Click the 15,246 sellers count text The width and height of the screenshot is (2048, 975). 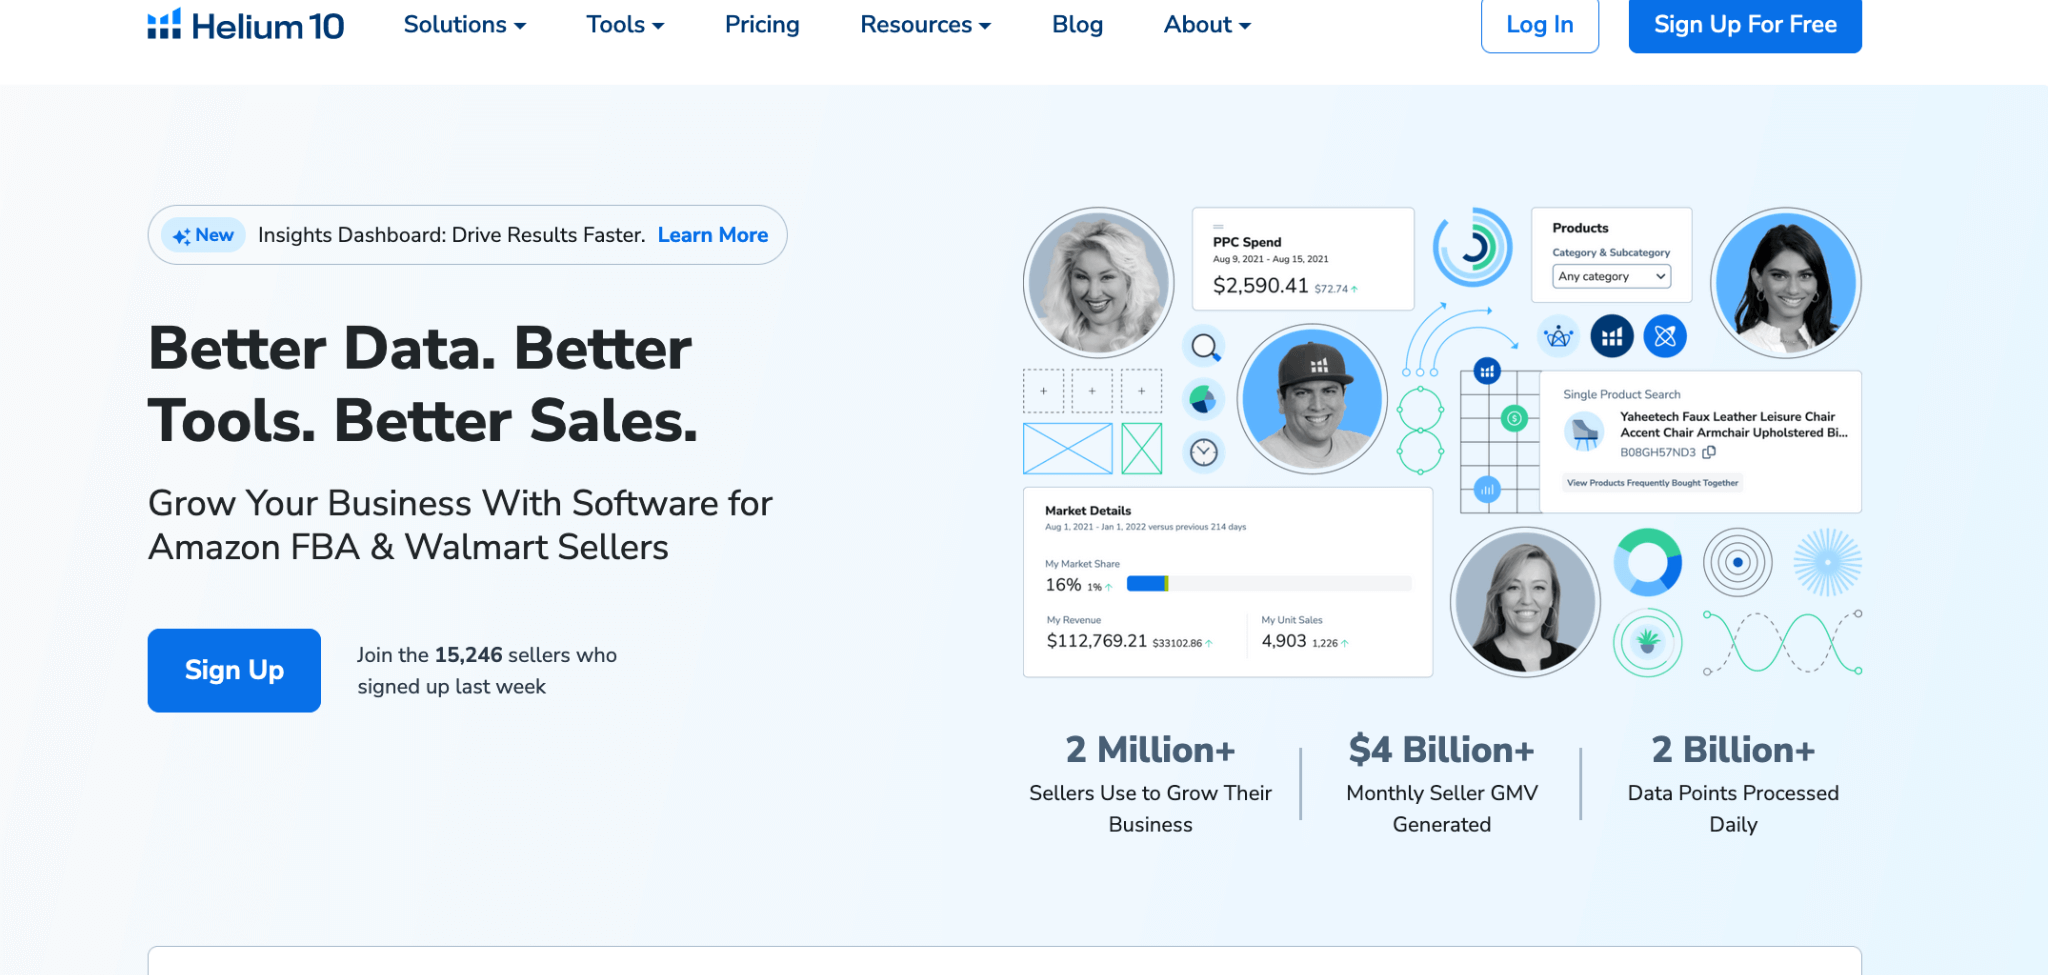(468, 655)
